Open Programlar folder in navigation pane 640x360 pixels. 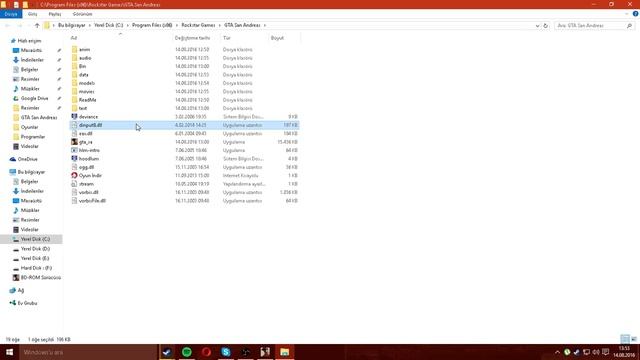[x=33, y=137]
